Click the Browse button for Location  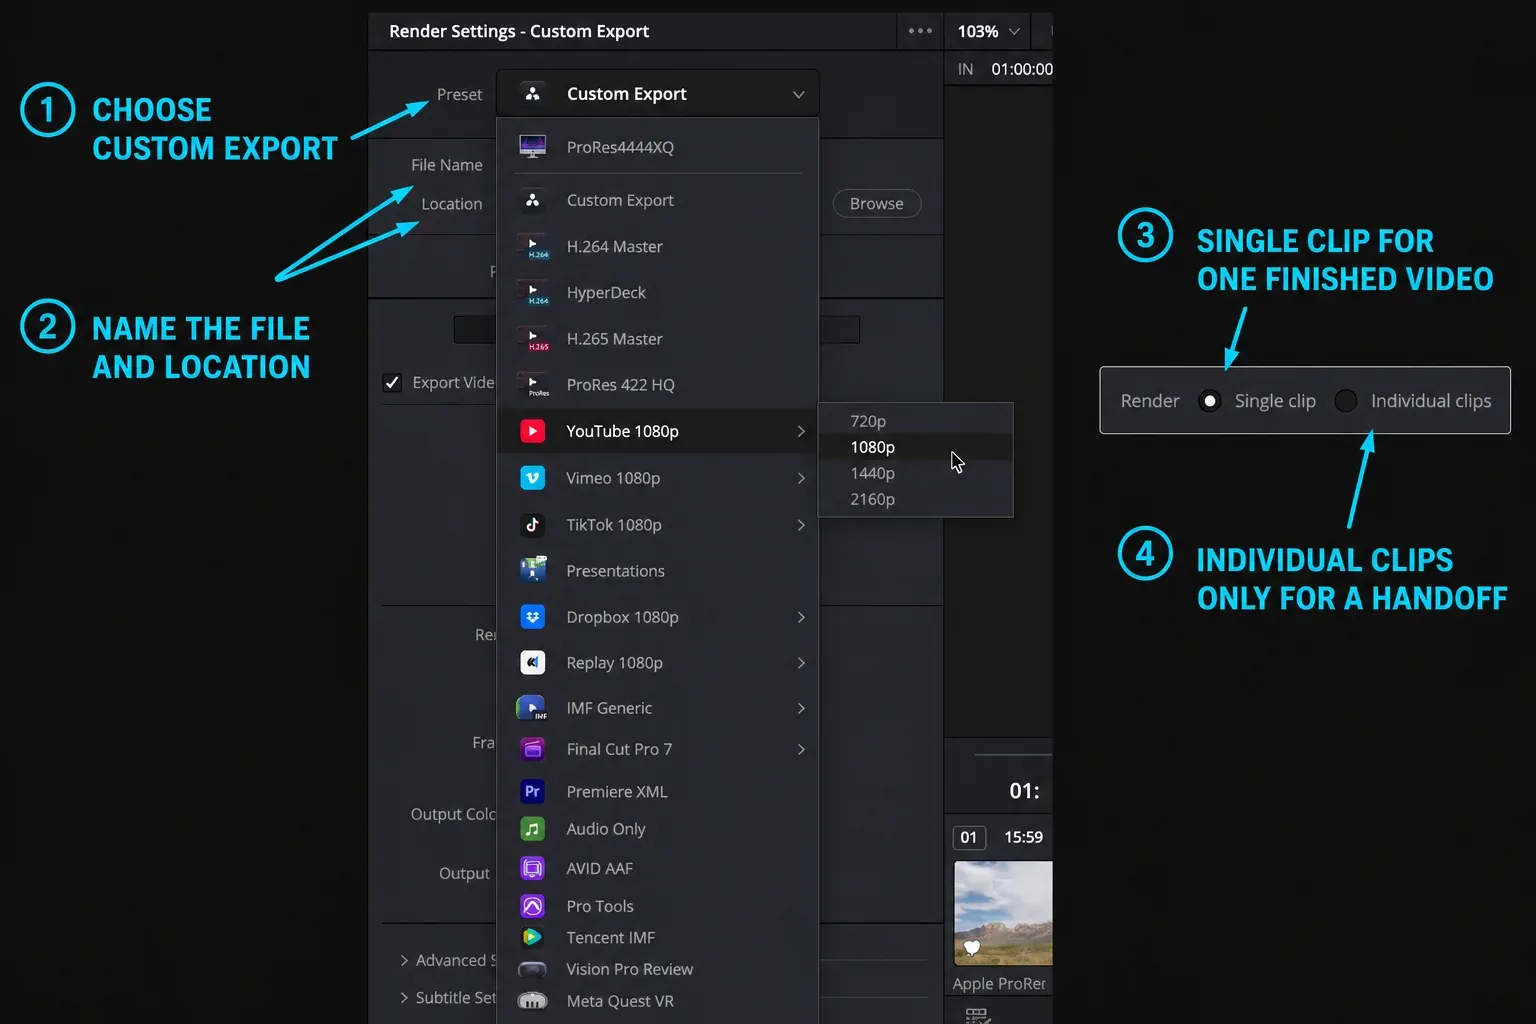pos(877,203)
